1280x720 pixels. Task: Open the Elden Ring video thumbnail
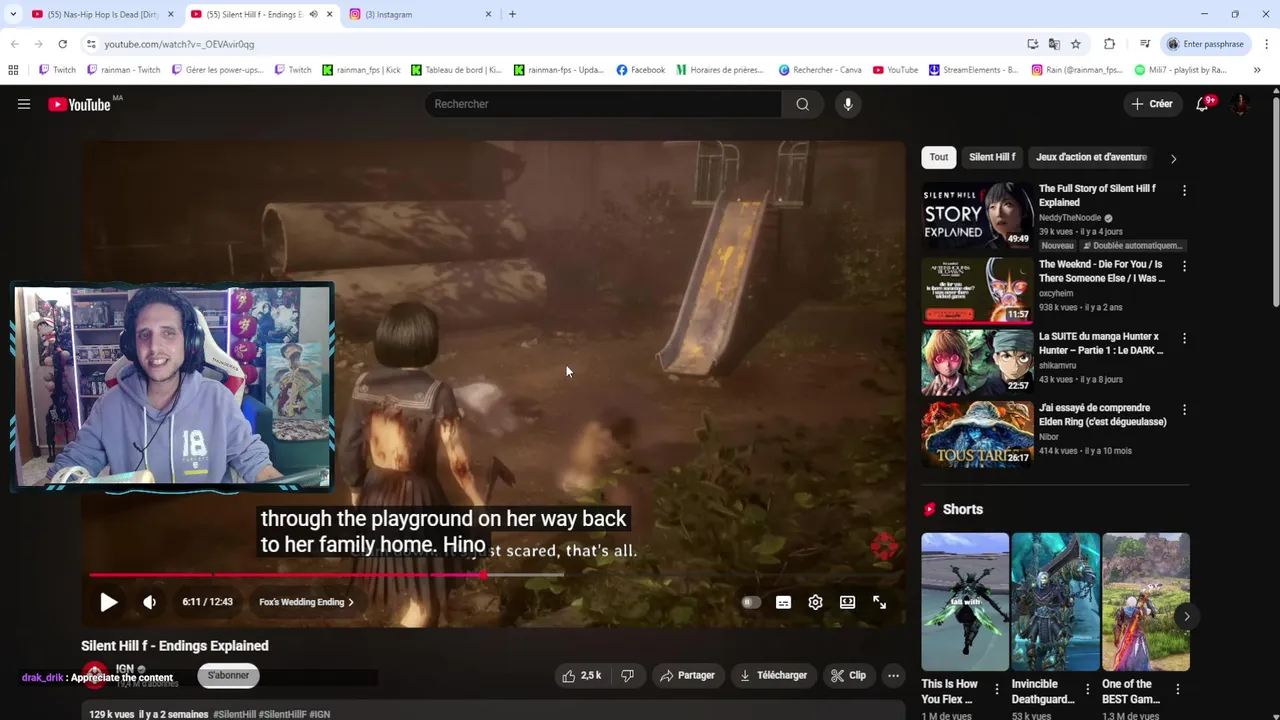(x=977, y=434)
